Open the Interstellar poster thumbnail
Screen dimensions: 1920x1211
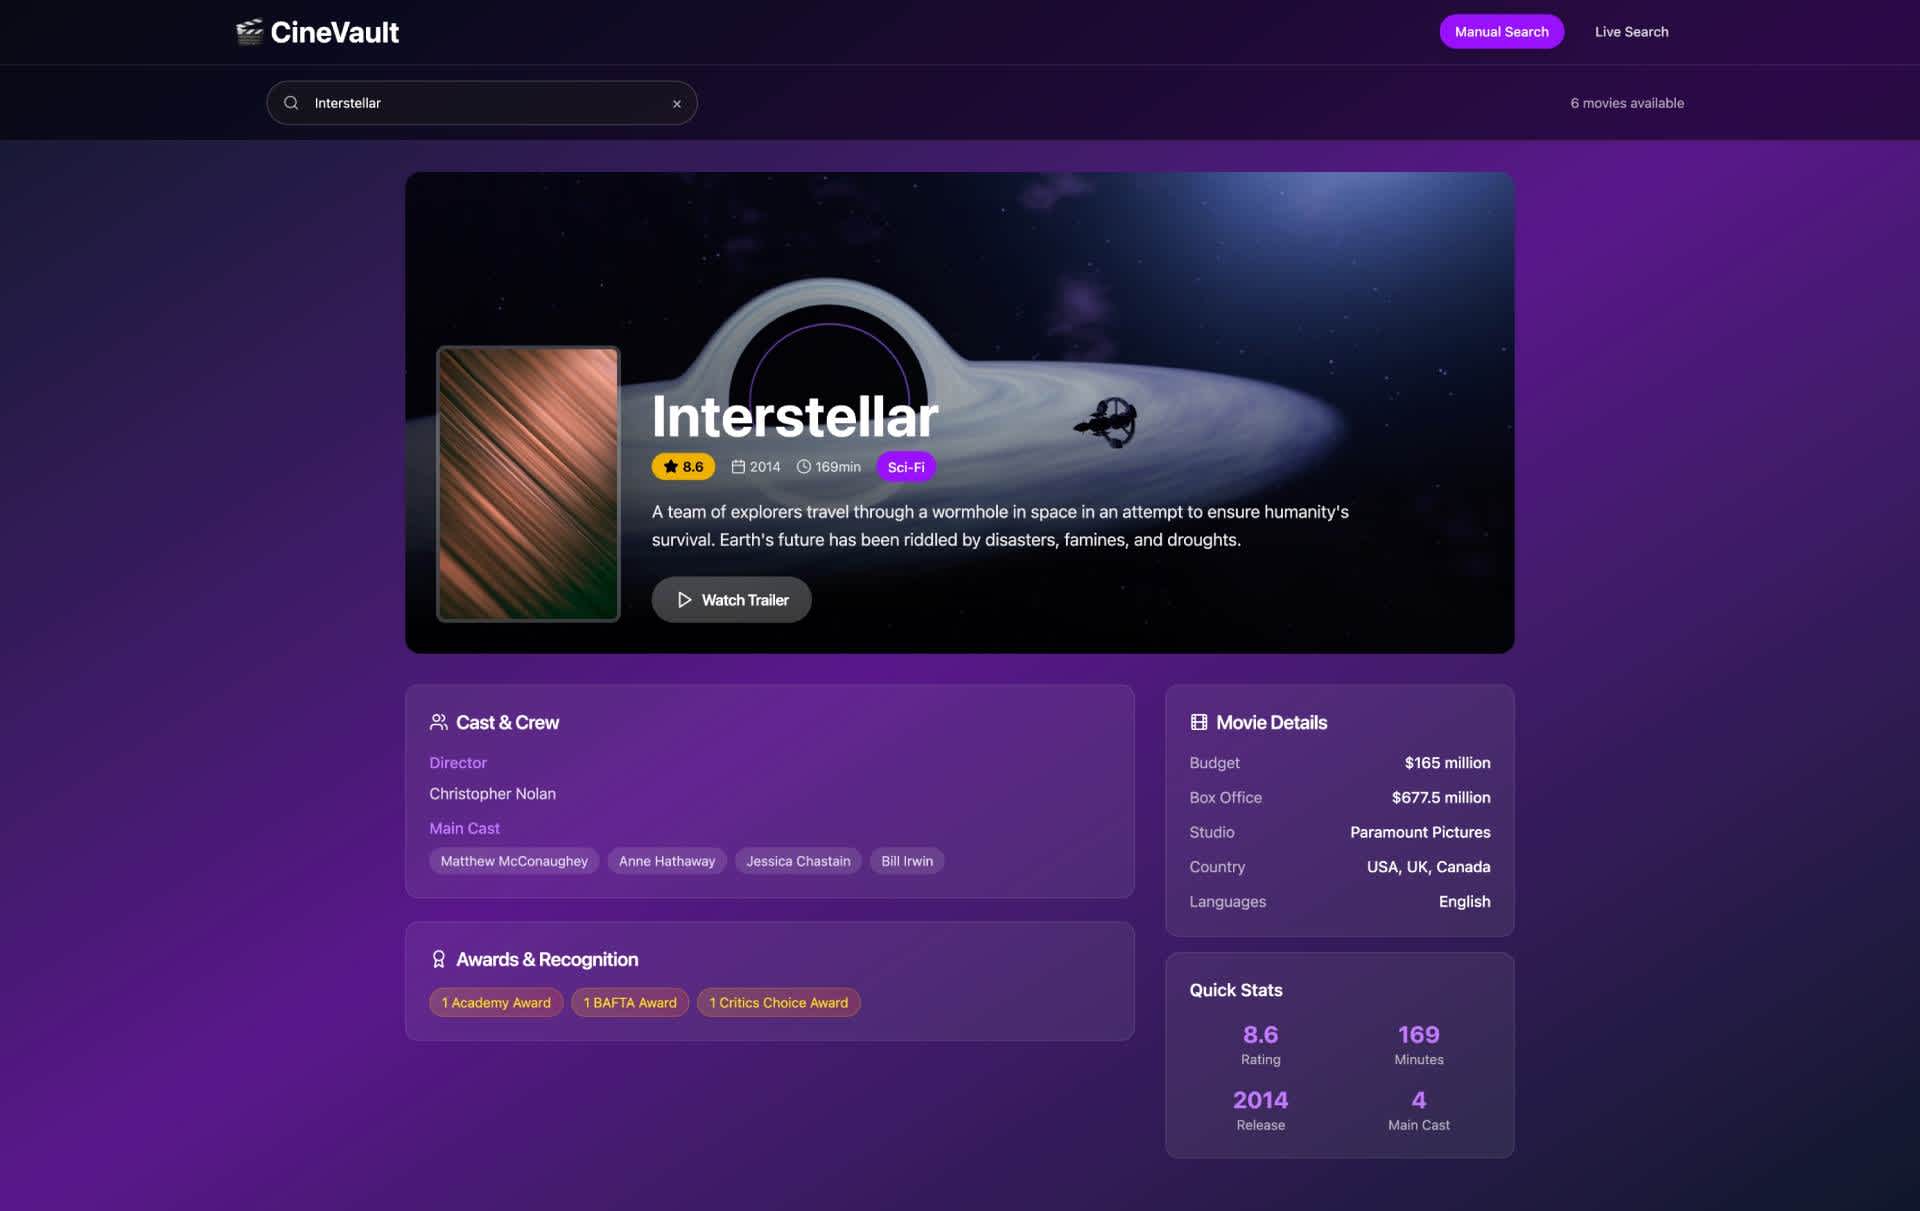528,484
